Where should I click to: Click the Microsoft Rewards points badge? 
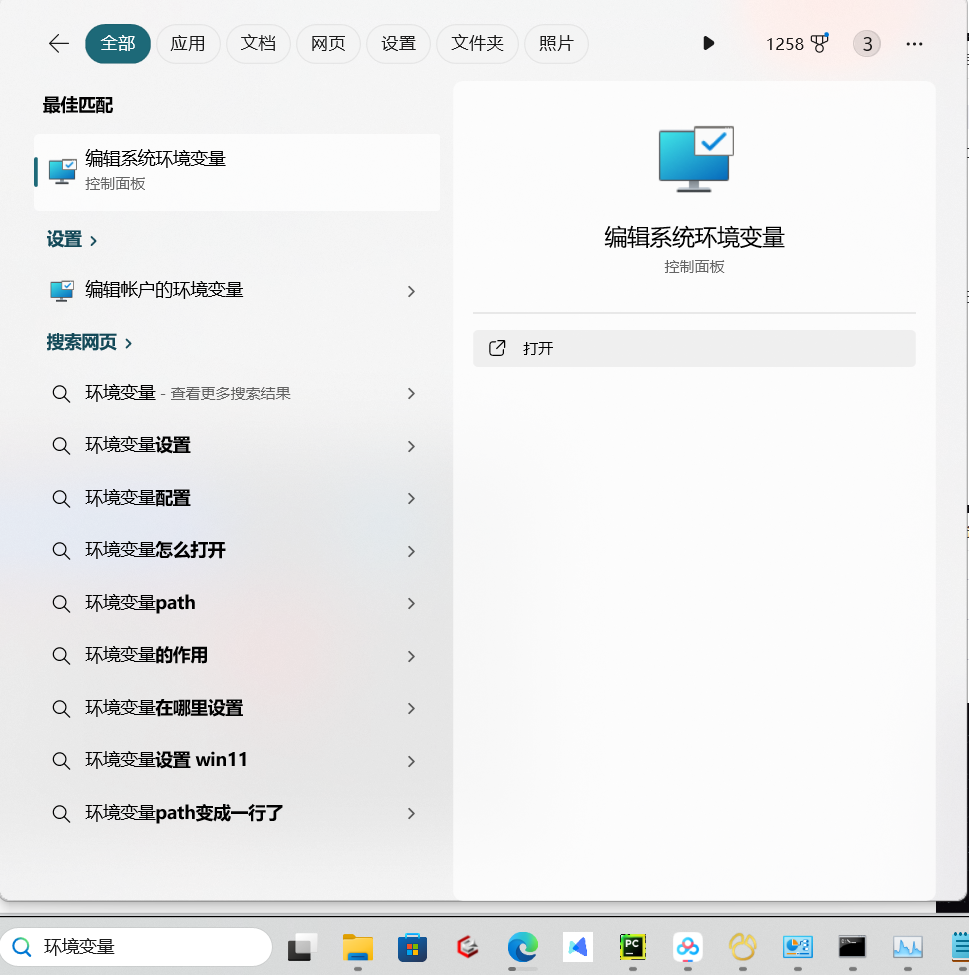795,43
